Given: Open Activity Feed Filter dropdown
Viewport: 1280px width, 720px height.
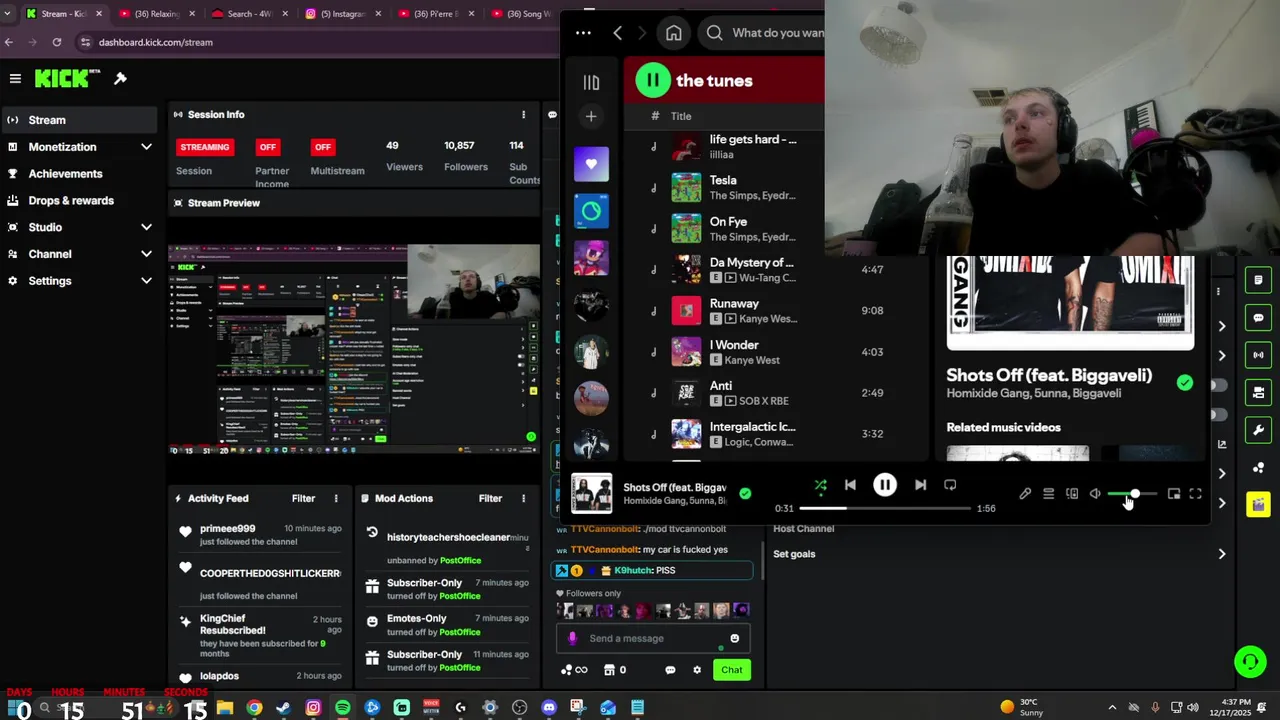Looking at the screenshot, I should [x=303, y=498].
